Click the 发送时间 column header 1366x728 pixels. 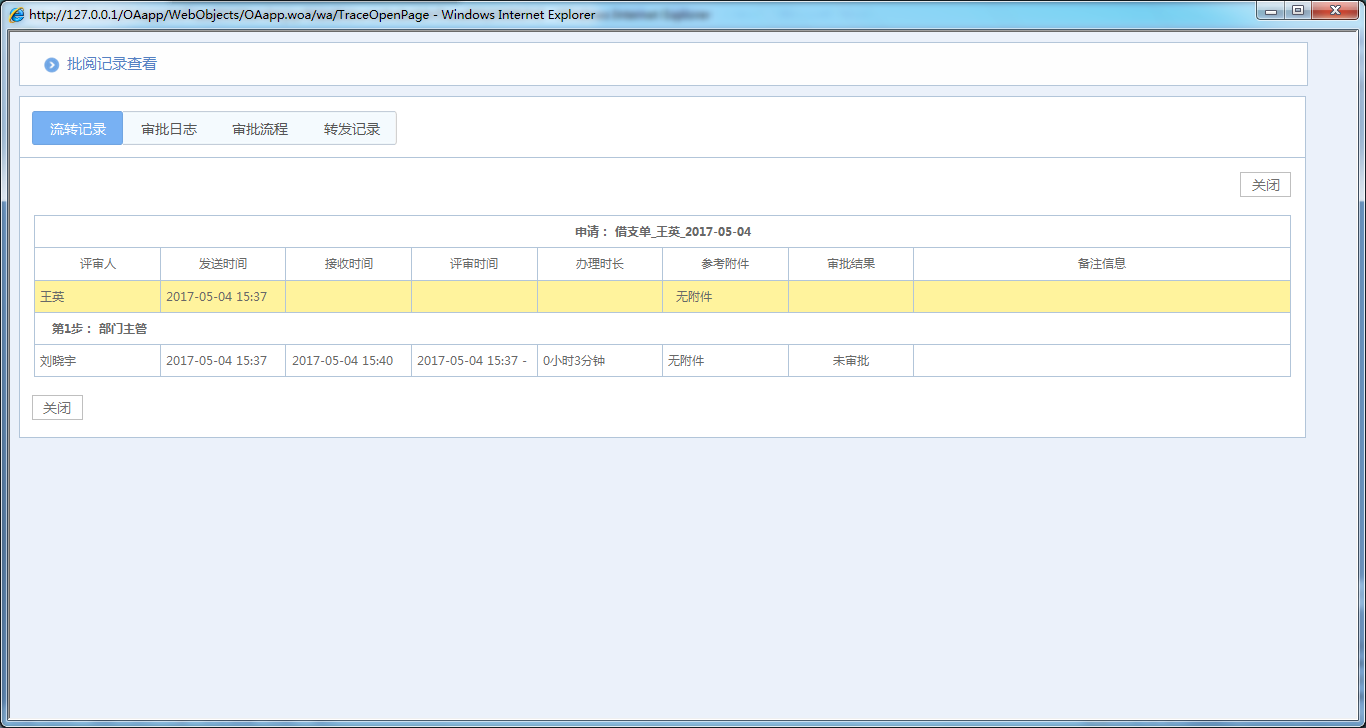223,264
